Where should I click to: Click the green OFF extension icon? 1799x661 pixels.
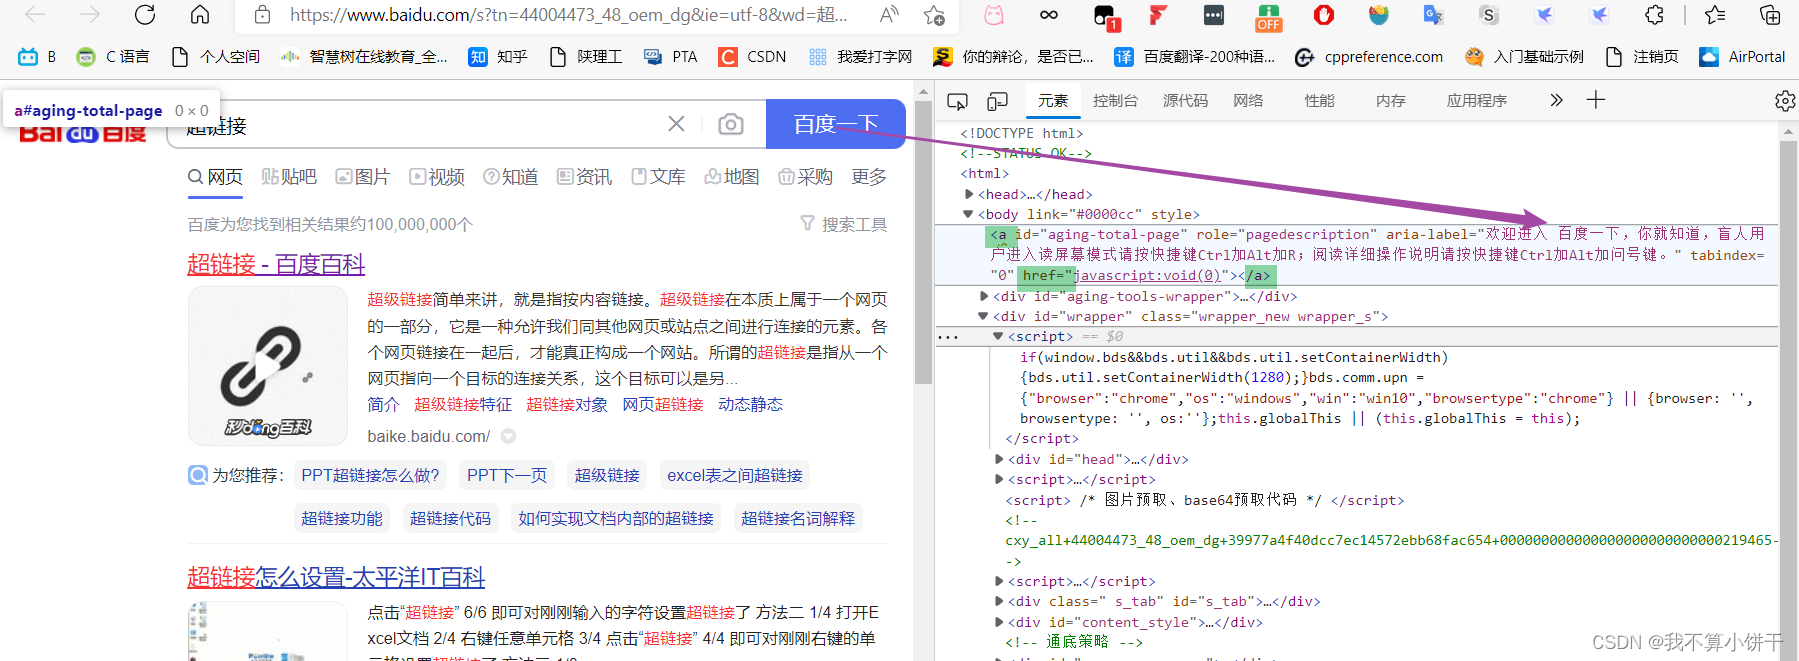(1268, 17)
